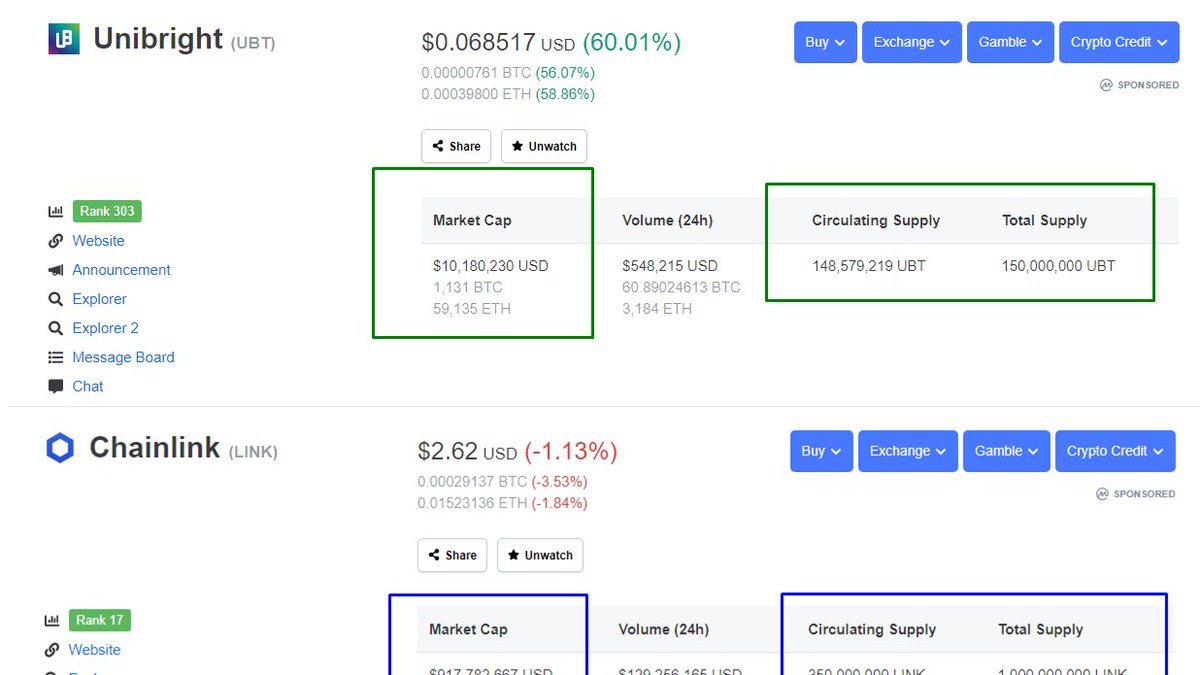Click the Chainlink hexagon logo icon
The height and width of the screenshot is (675, 1200).
tap(60, 448)
